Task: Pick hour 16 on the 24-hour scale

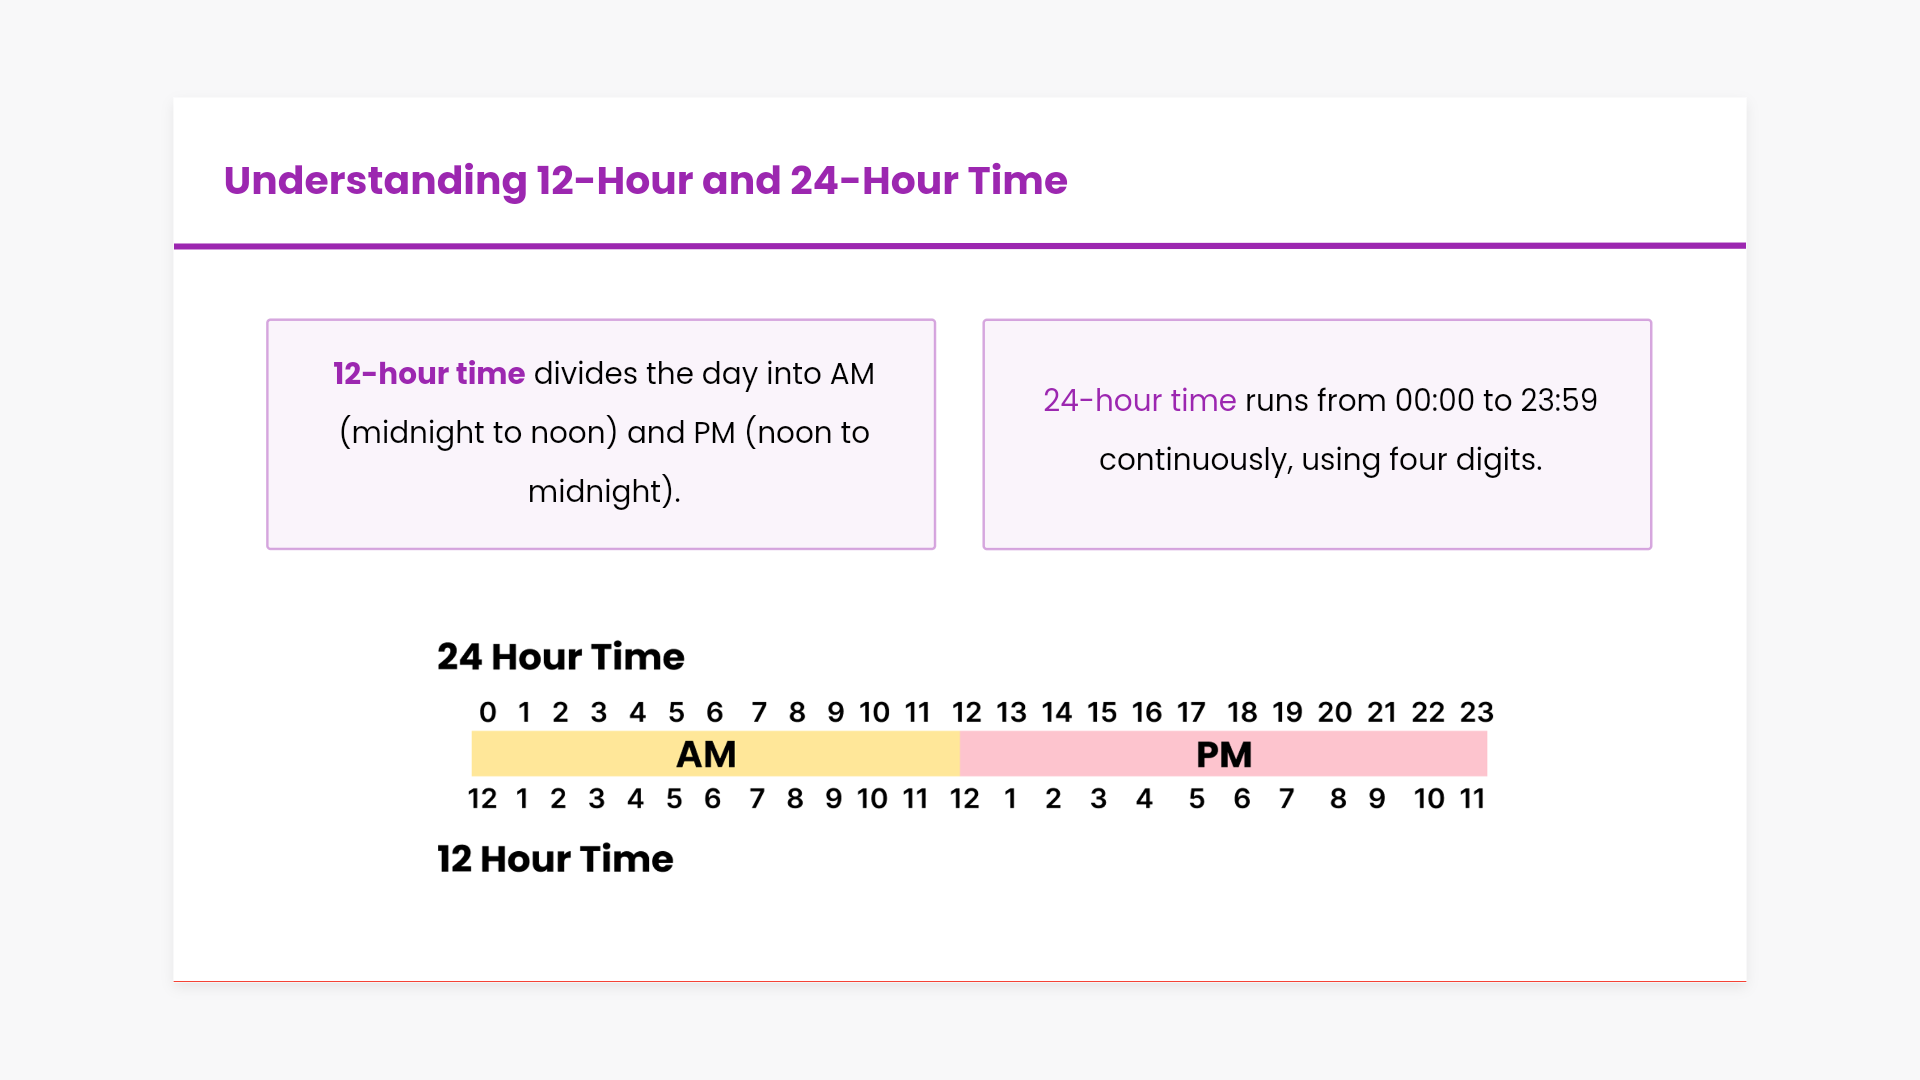Action: coord(1147,713)
